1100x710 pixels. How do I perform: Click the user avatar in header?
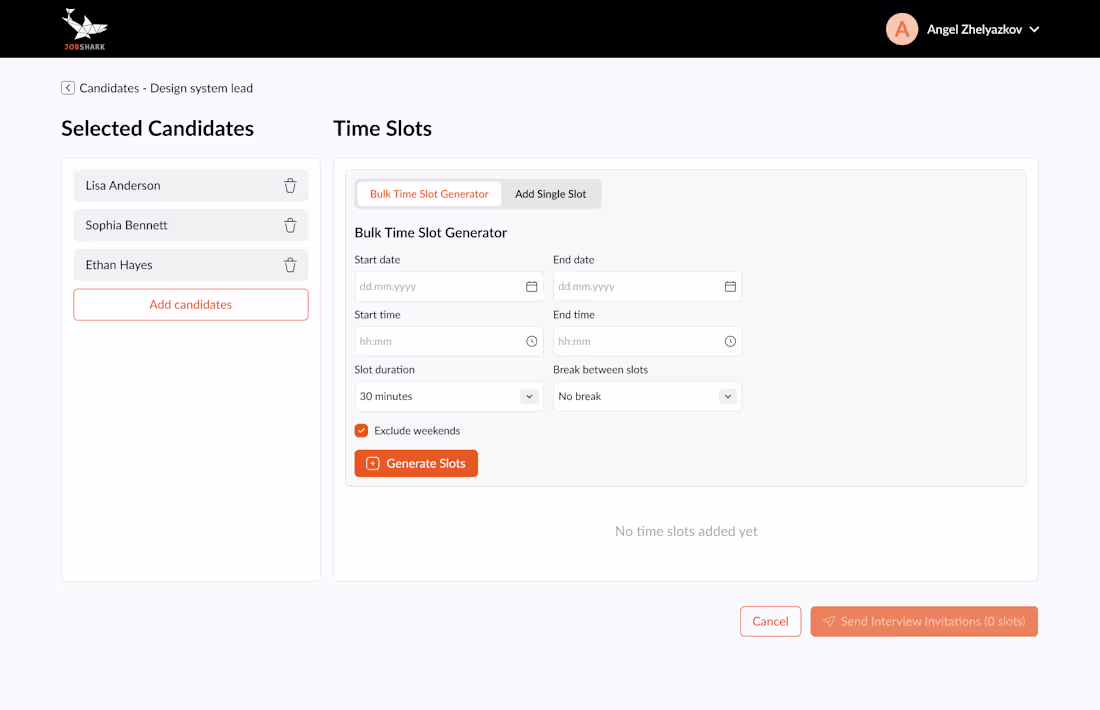click(902, 29)
